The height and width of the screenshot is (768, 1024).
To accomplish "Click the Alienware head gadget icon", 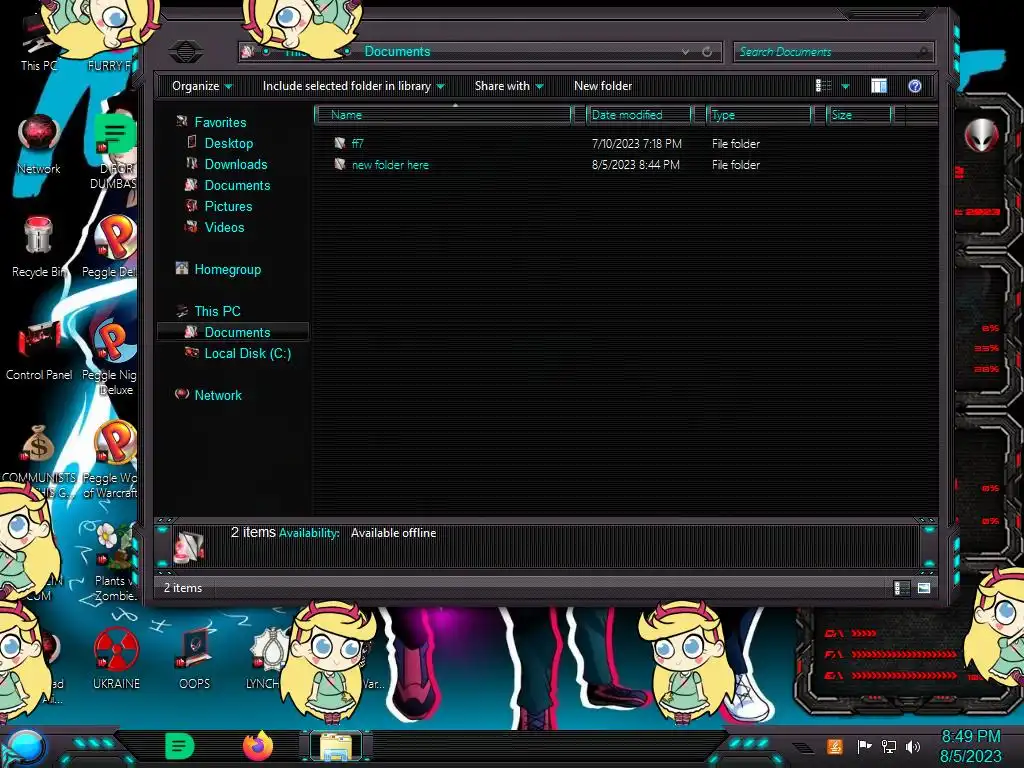I will pos(981,136).
